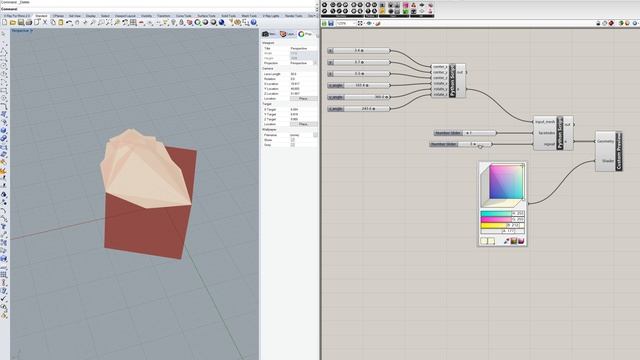640x360 pixels.
Task: Switch to the Layers panel tab
Action: click(287, 34)
